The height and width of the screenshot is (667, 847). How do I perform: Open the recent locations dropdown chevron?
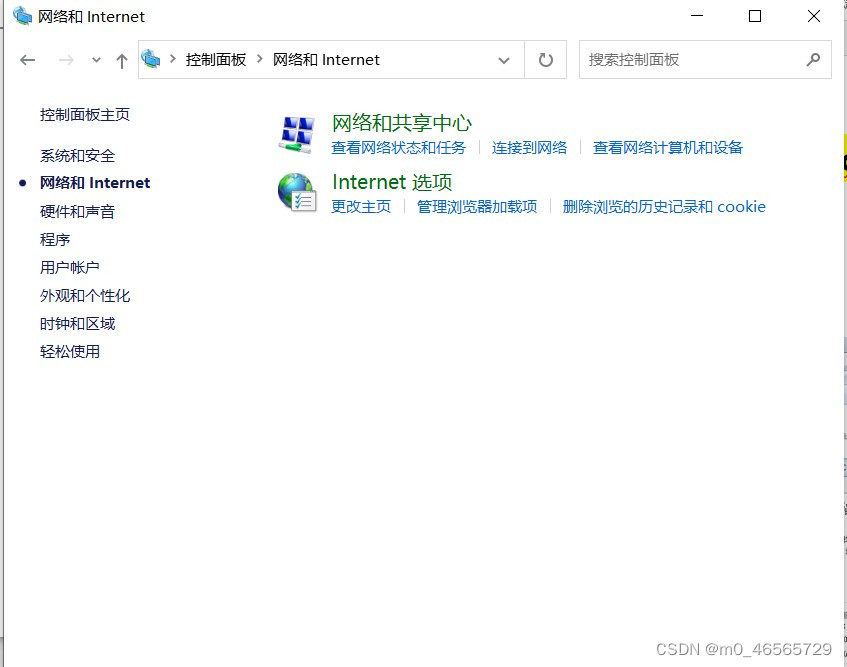coord(96,60)
